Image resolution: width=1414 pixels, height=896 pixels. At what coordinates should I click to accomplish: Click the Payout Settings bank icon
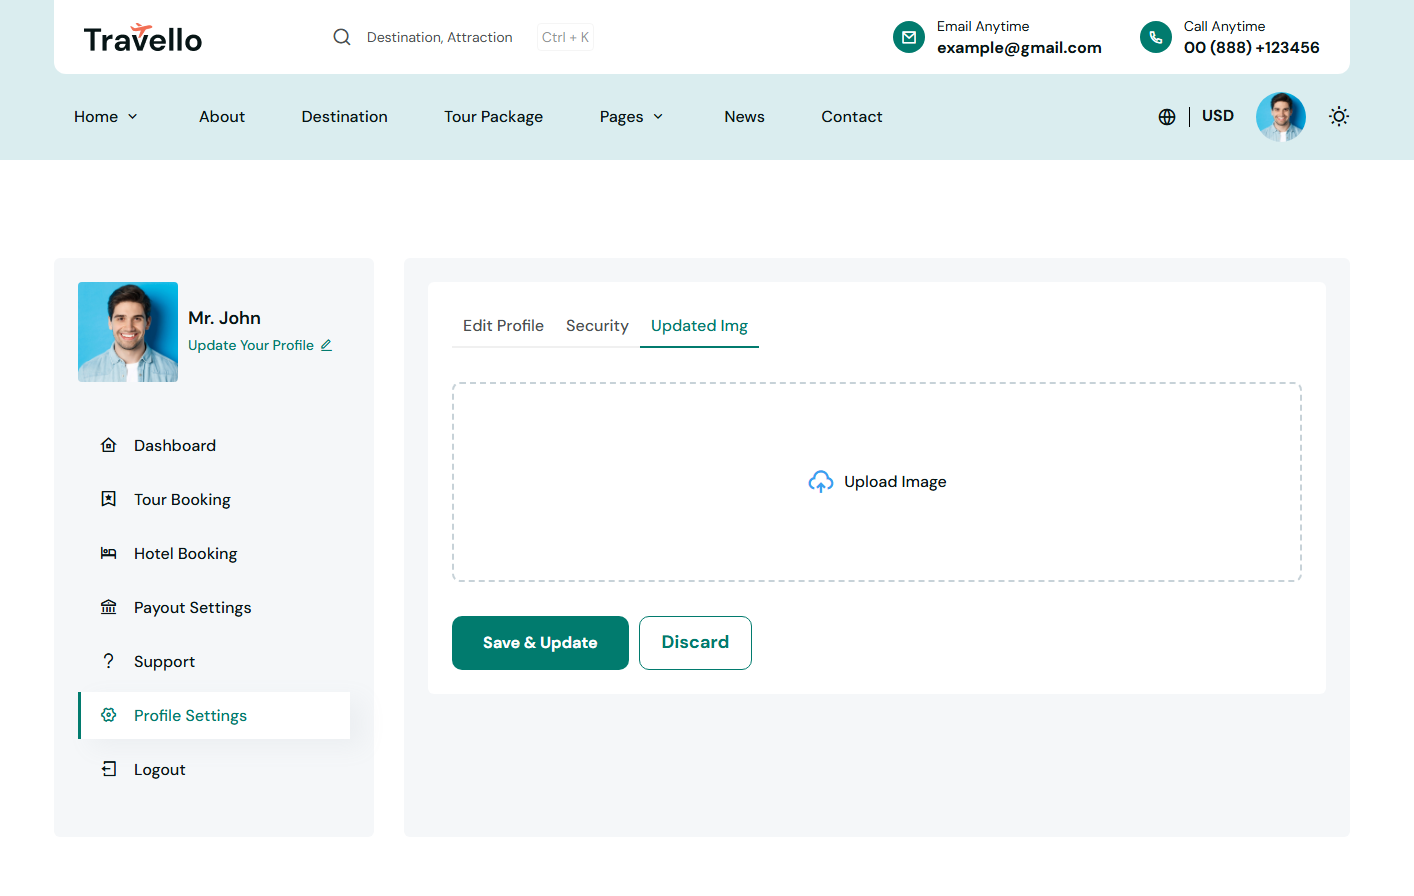point(109,607)
